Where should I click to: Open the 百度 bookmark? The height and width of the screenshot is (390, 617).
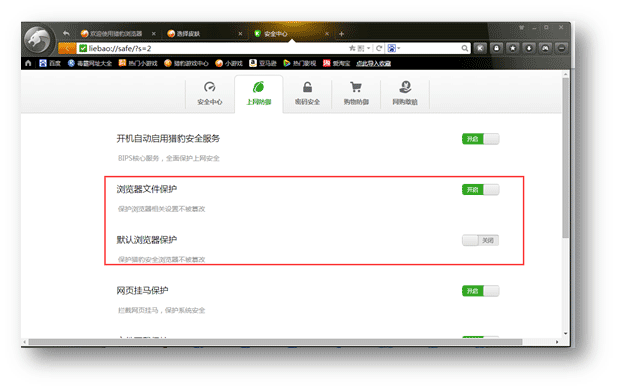coord(50,63)
